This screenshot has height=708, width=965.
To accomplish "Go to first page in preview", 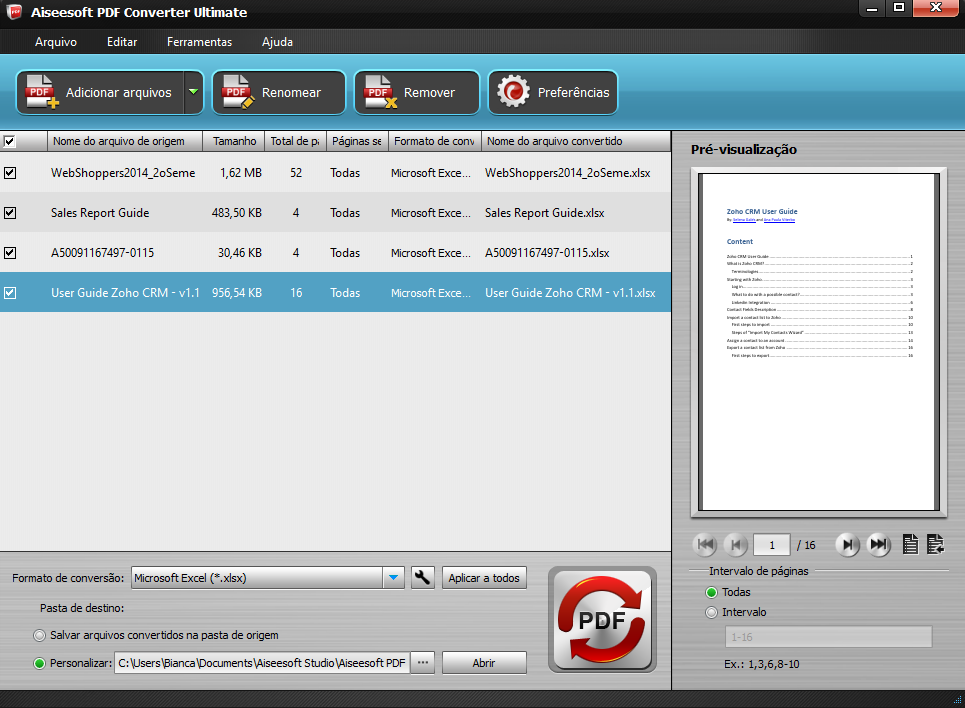I will point(705,545).
